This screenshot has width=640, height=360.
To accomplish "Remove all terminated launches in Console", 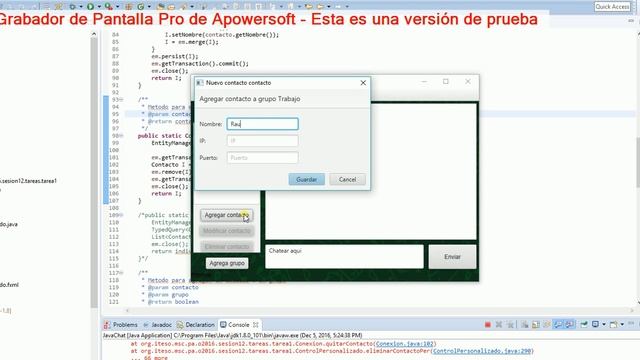I will click(x=510, y=324).
